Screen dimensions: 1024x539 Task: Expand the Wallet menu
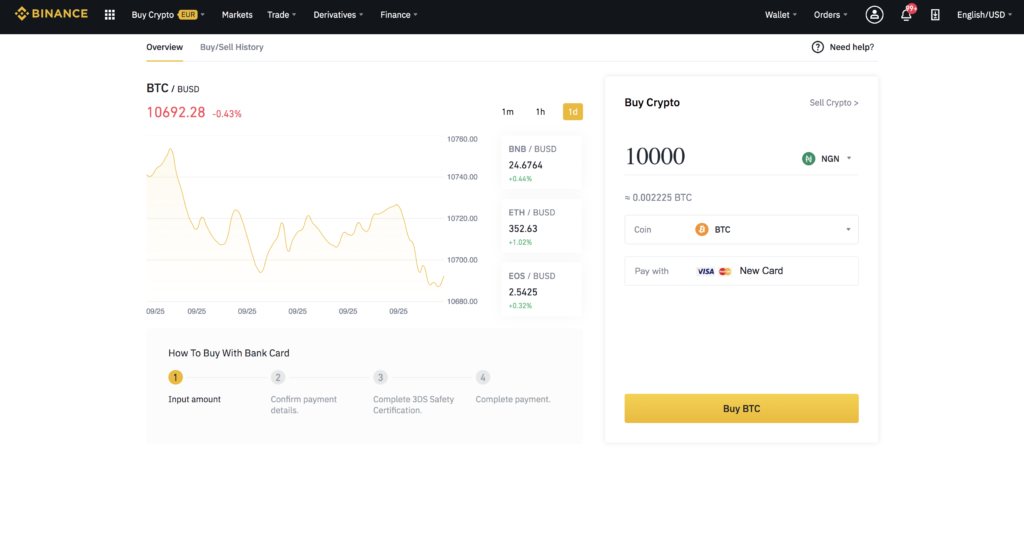click(780, 14)
